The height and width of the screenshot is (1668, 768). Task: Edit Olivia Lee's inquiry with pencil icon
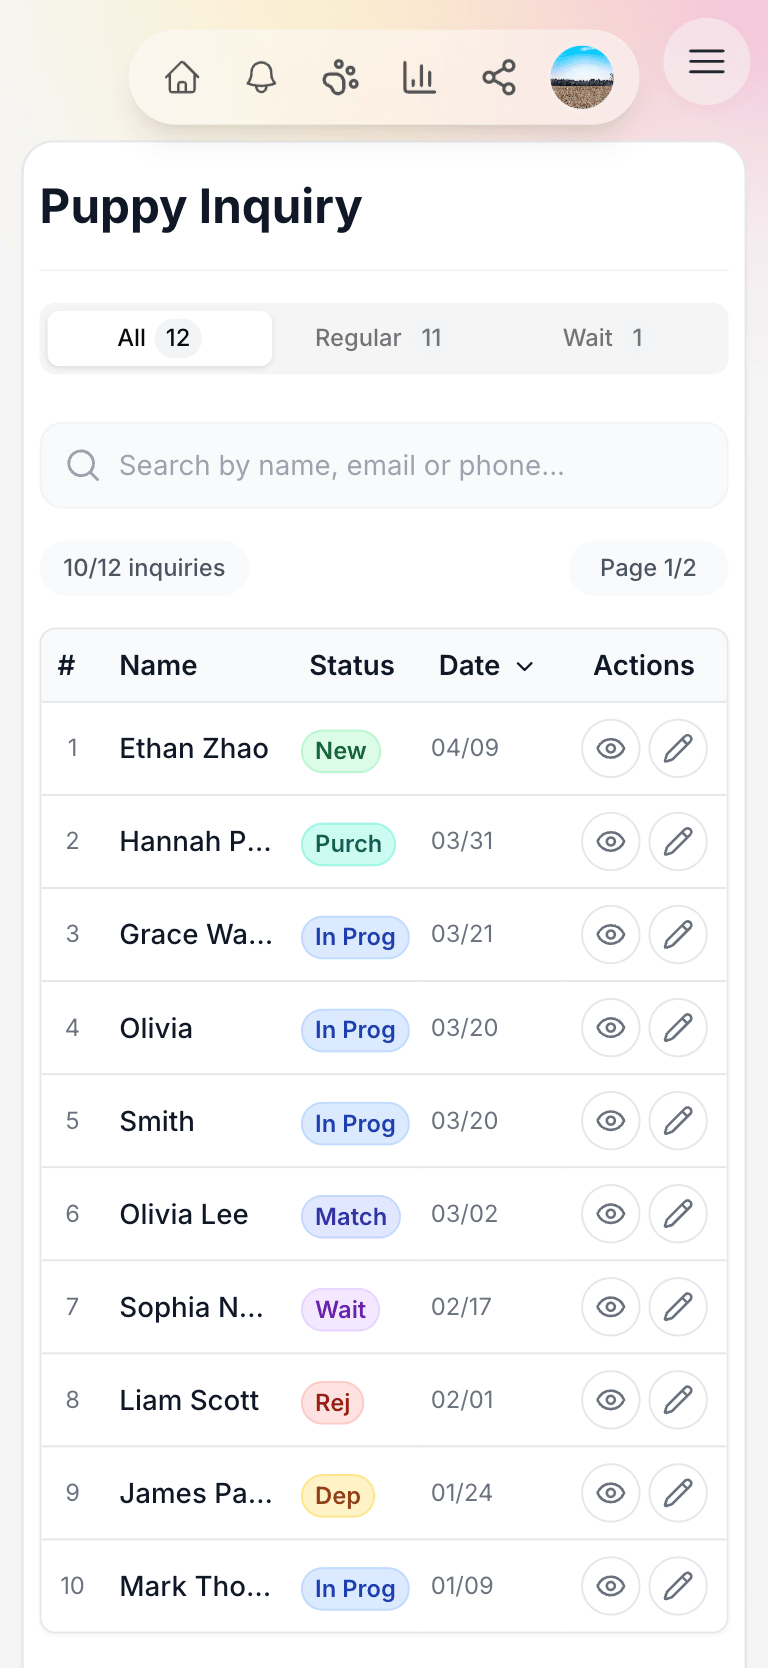click(x=678, y=1214)
